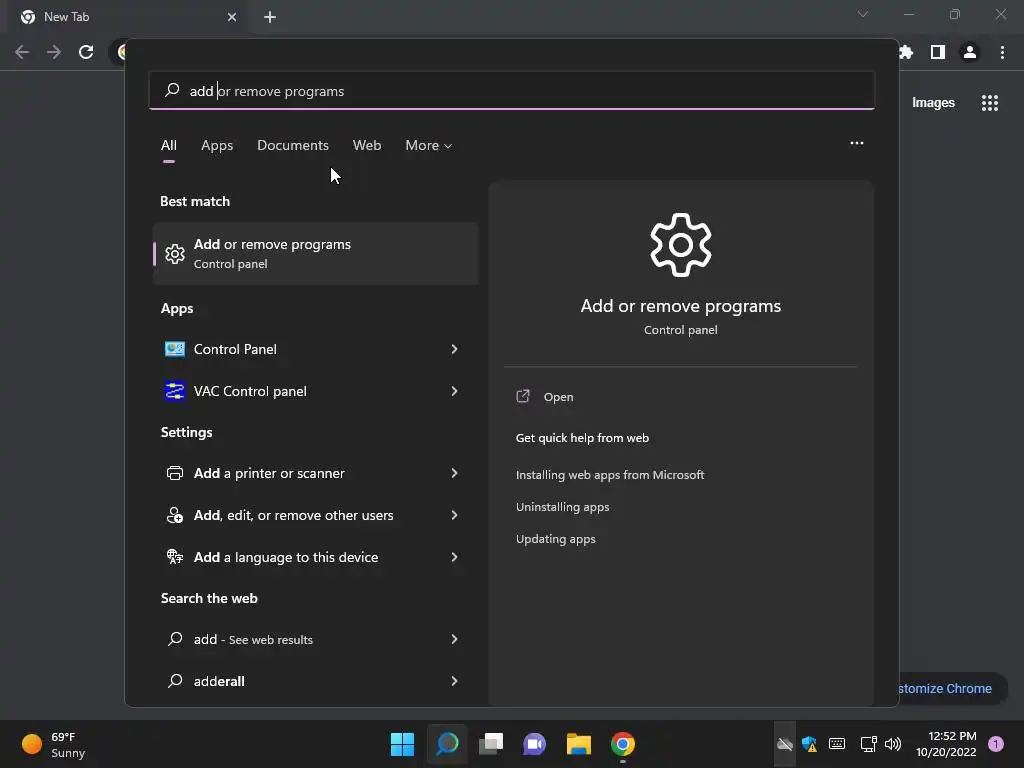1024x768 pixels.
Task: Select Add a printer or scanner setting
Action: click(x=315, y=473)
